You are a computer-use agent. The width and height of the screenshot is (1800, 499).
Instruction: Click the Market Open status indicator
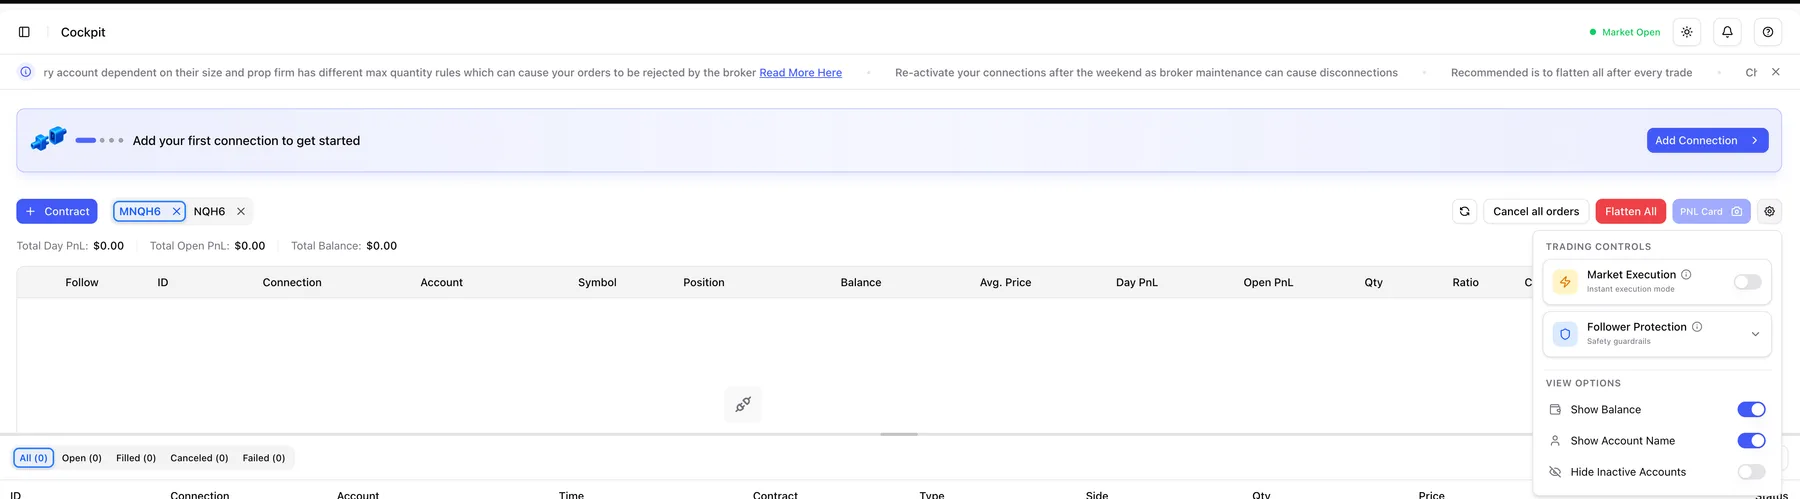tap(1625, 32)
